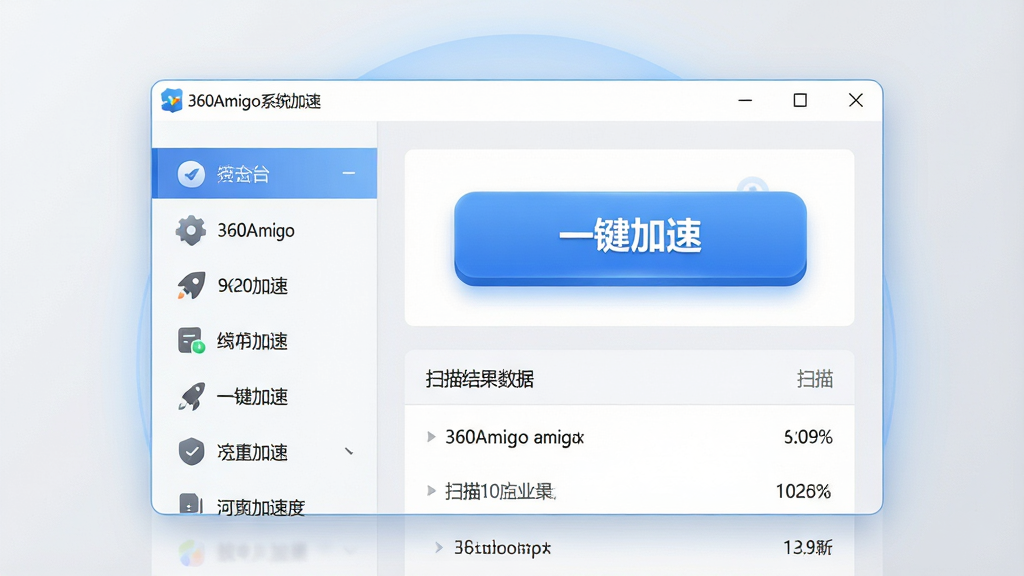Select the shield 加速 sidebar entry
Image resolution: width=1024 pixels, height=576 pixels.
(264, 452)
